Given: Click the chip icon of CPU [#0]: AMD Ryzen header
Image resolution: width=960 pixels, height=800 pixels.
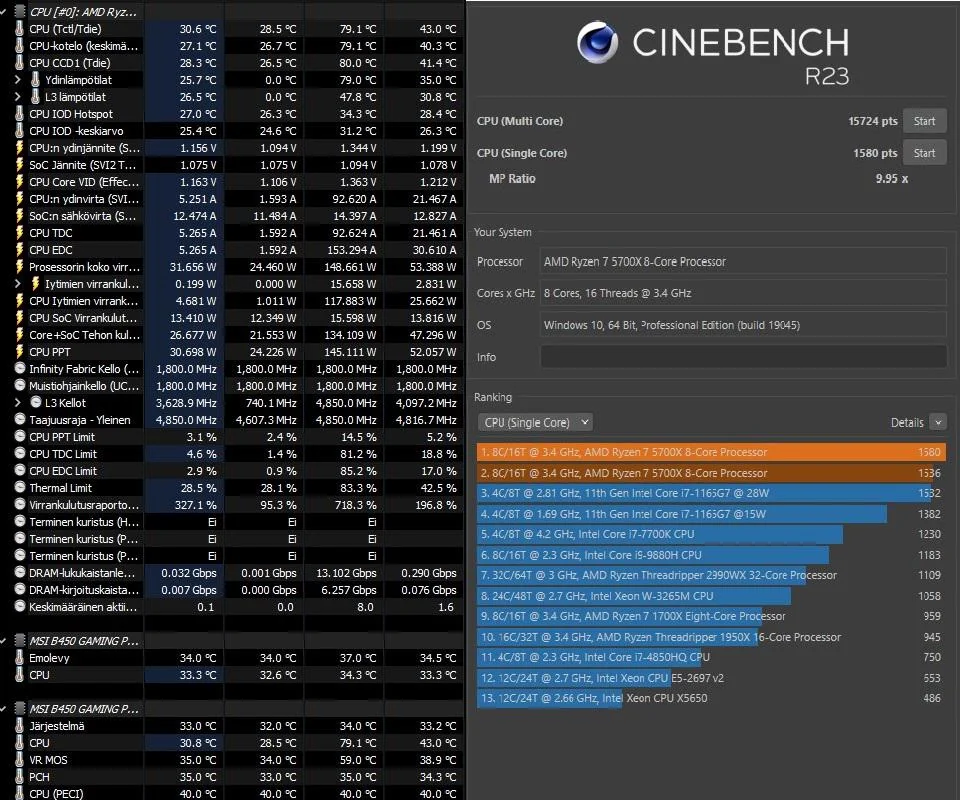Looking at the screenshot, I should (x=20, y=12).
